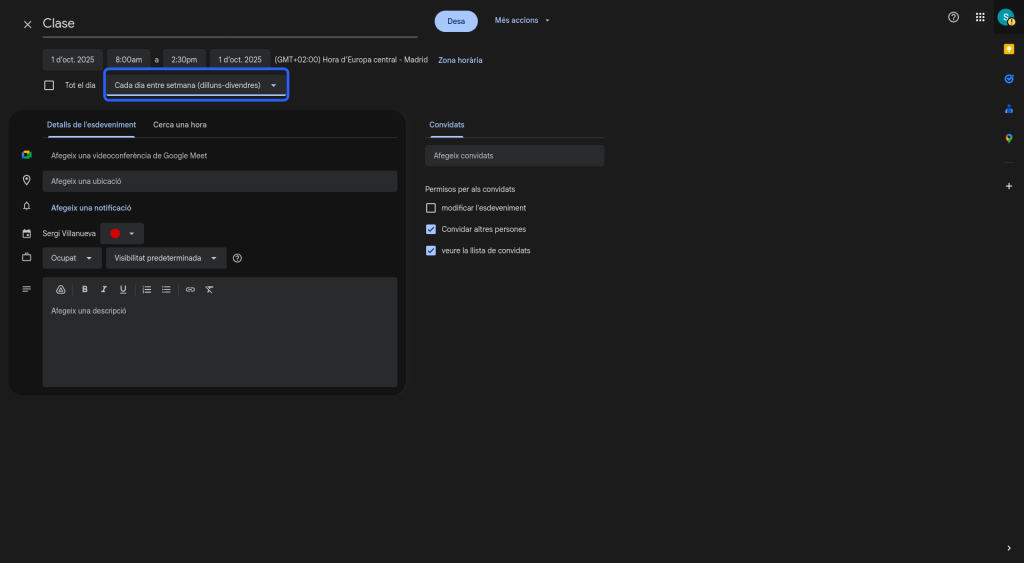The height and width of the screenshot is (563, 1024).
Task: Open the recurrence dropdown 'Cada dia entre setmana'
Action: click(196, 86)
